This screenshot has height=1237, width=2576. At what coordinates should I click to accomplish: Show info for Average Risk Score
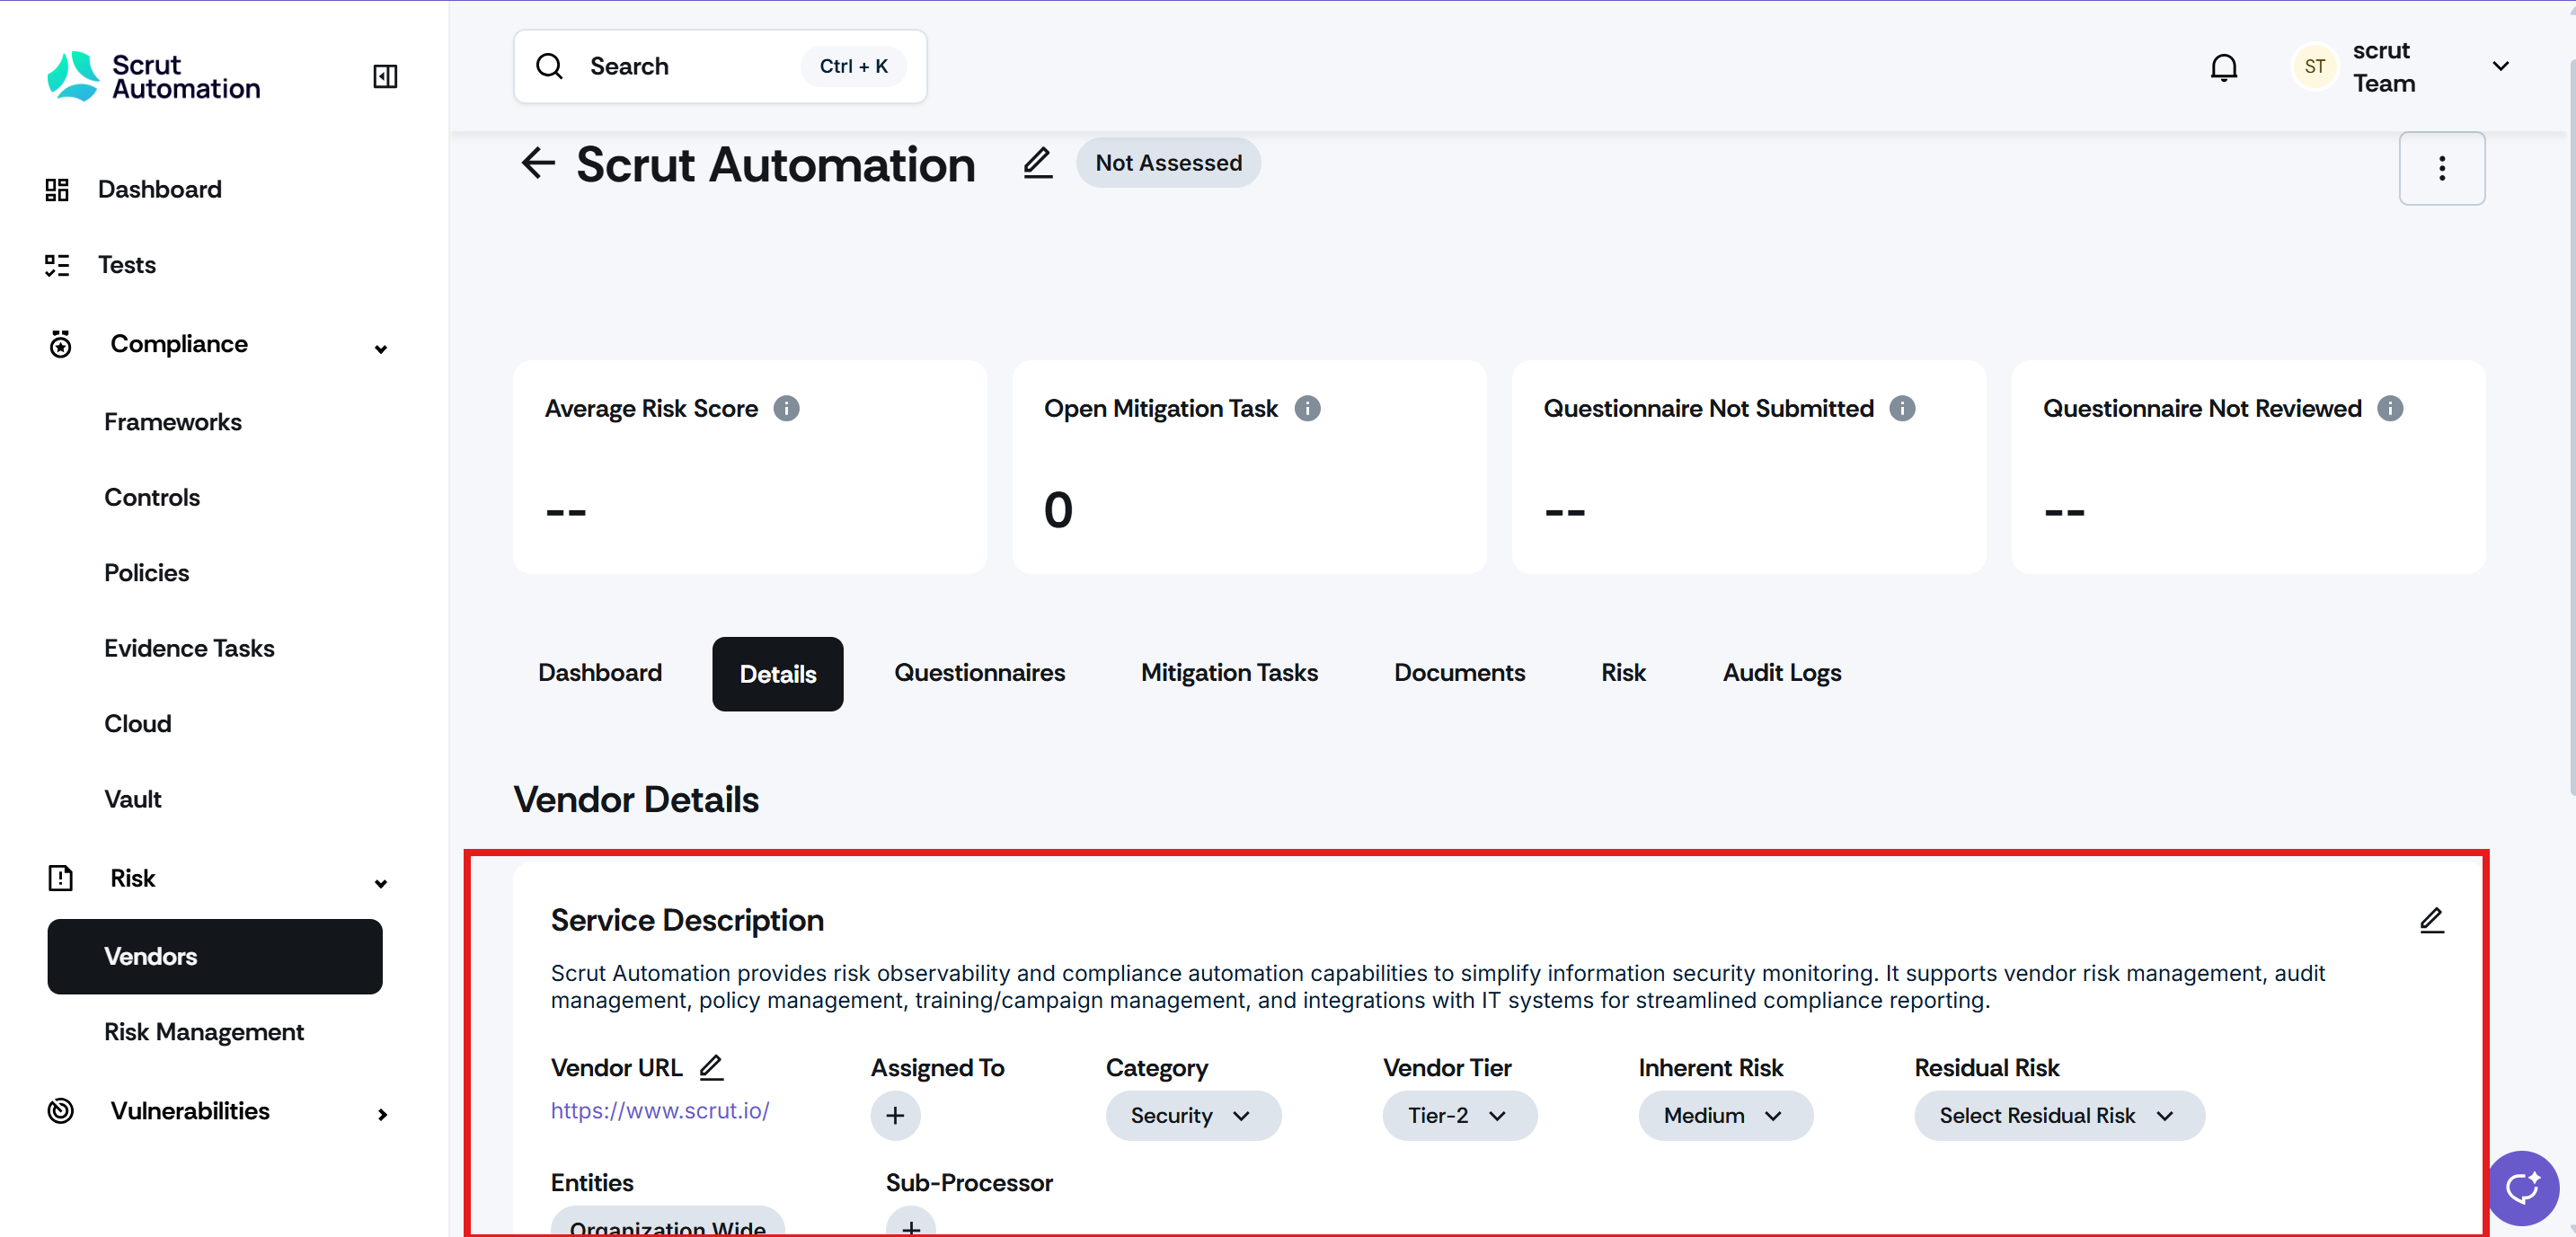pos(786,408)
